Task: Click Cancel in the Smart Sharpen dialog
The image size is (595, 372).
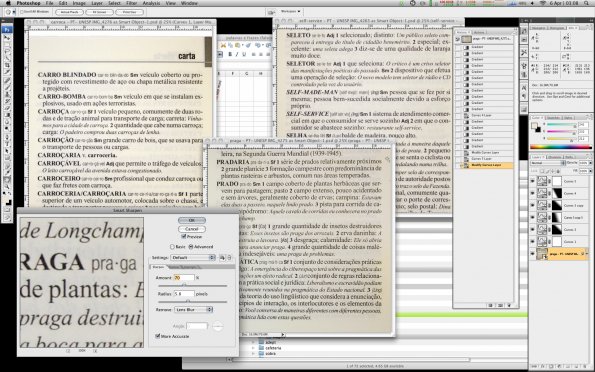Action: 192,229
